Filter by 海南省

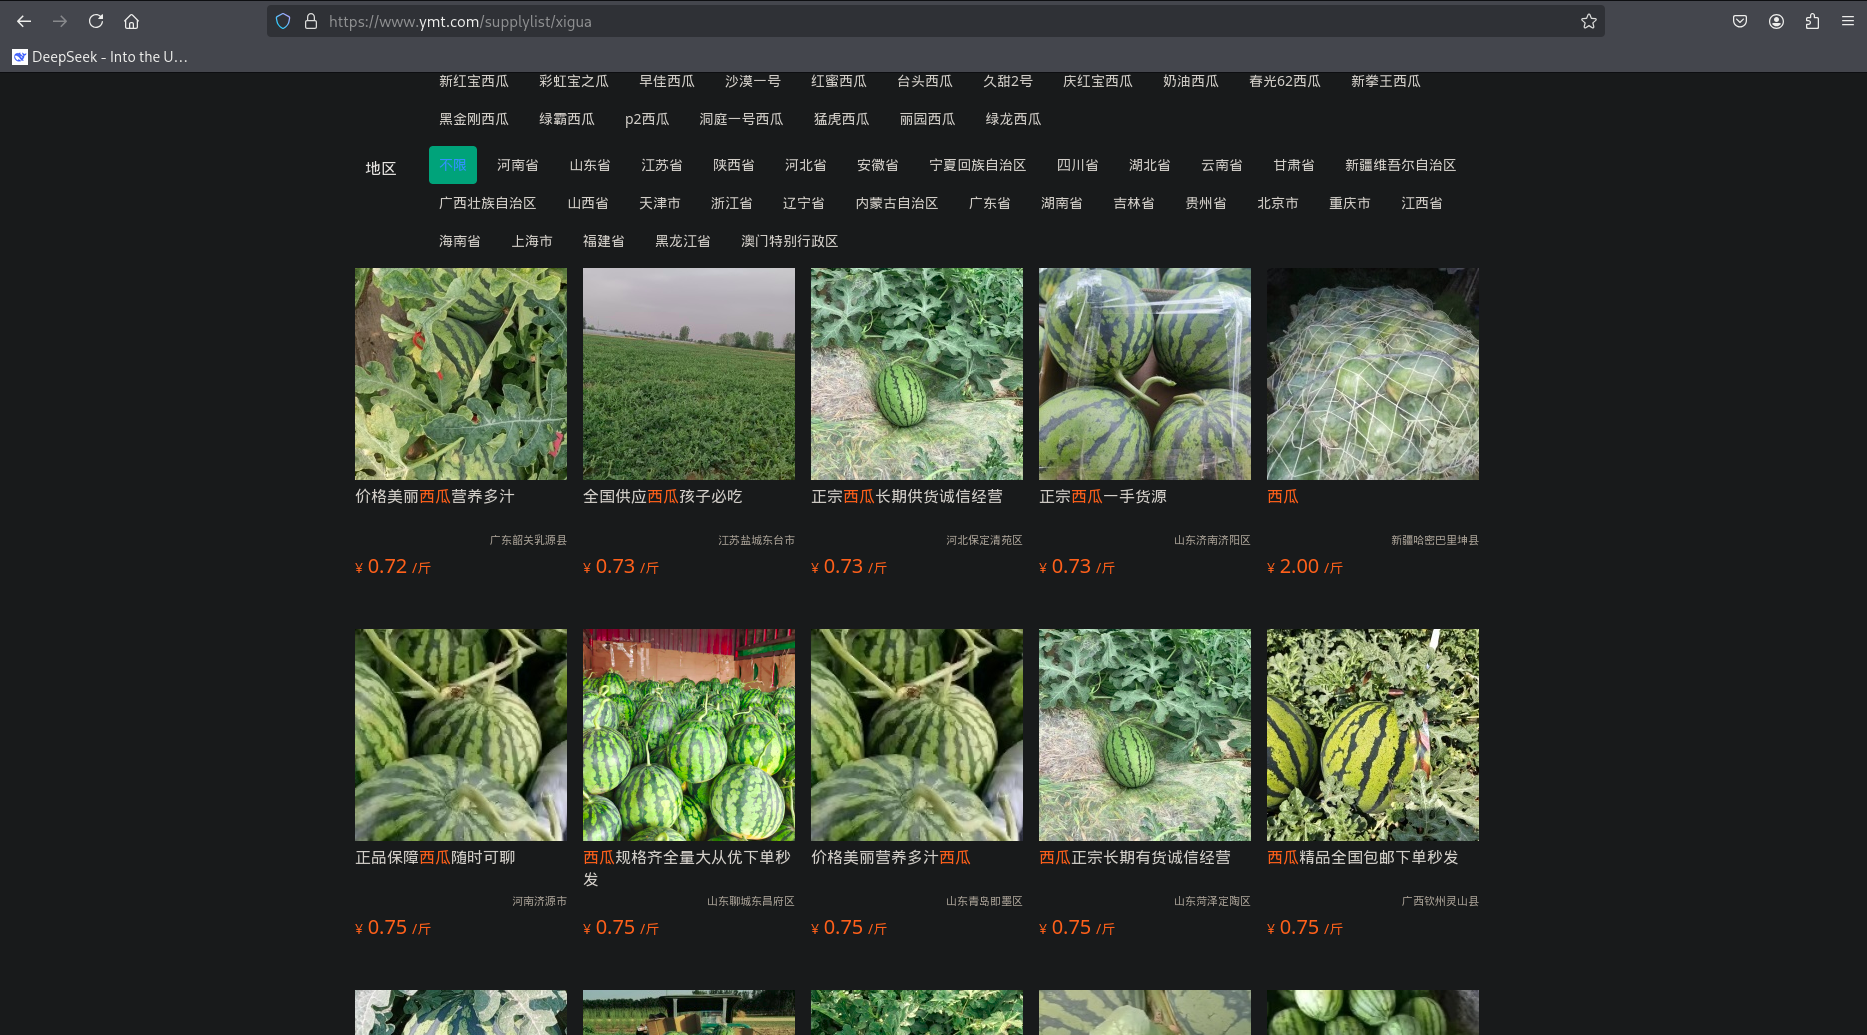coord(460,241)
